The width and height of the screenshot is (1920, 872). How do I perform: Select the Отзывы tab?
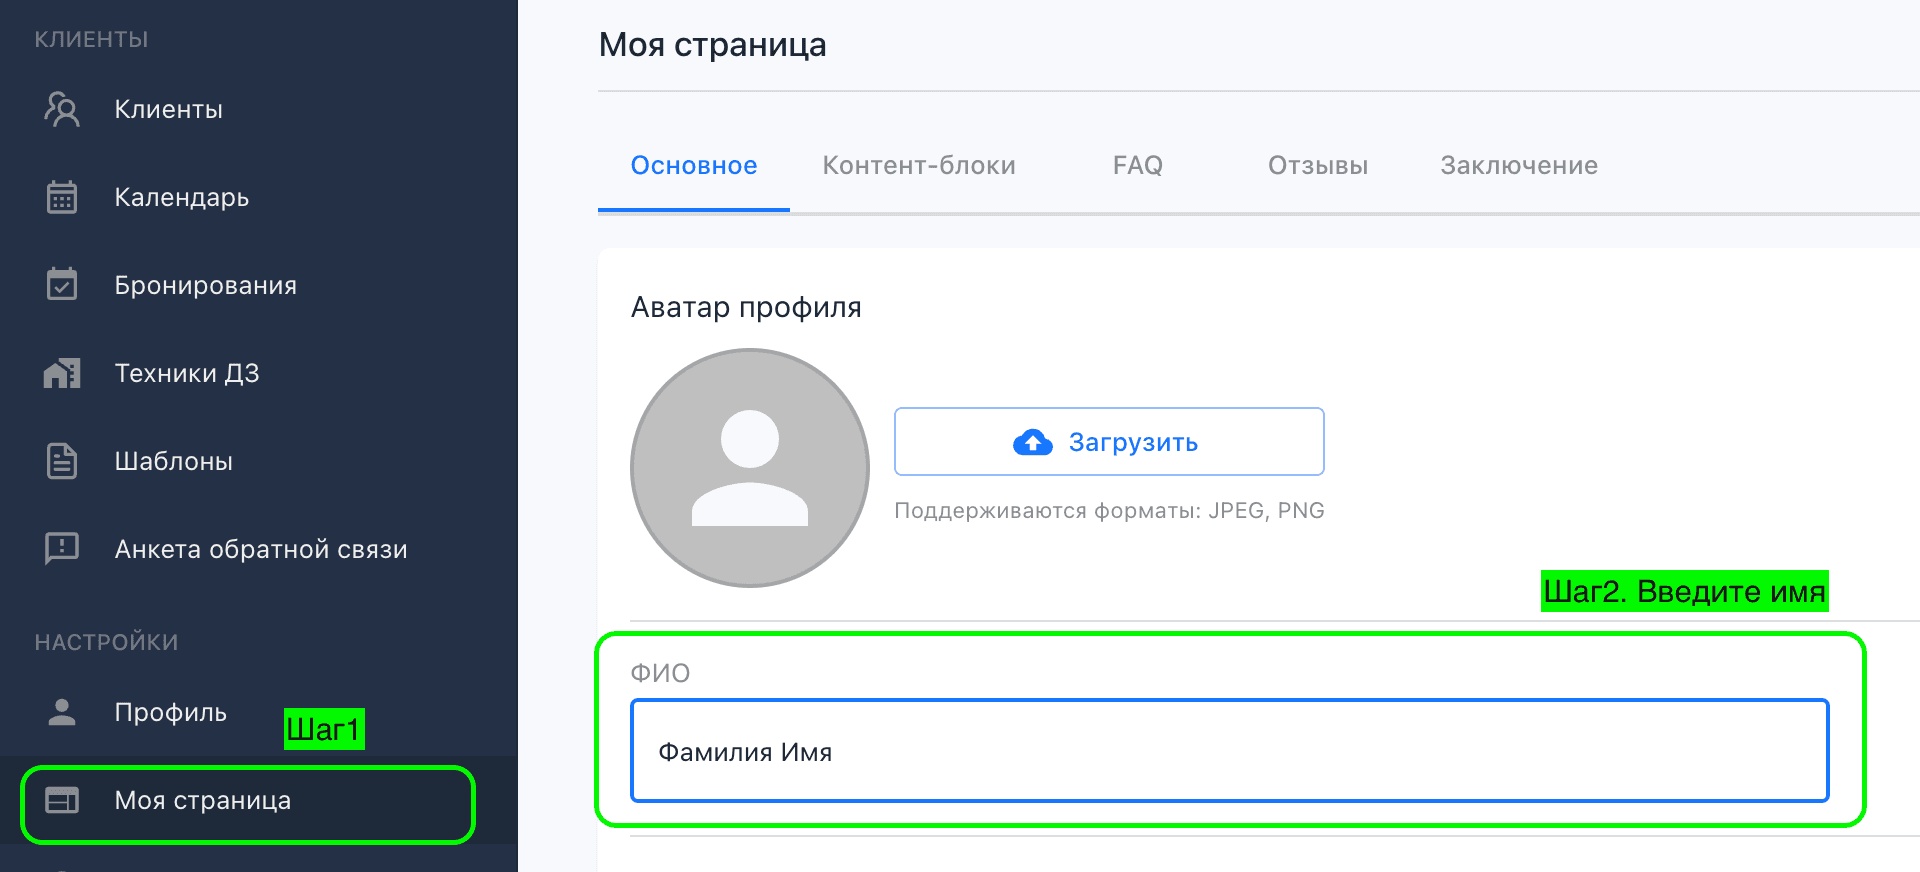(x=1317, y=165)
